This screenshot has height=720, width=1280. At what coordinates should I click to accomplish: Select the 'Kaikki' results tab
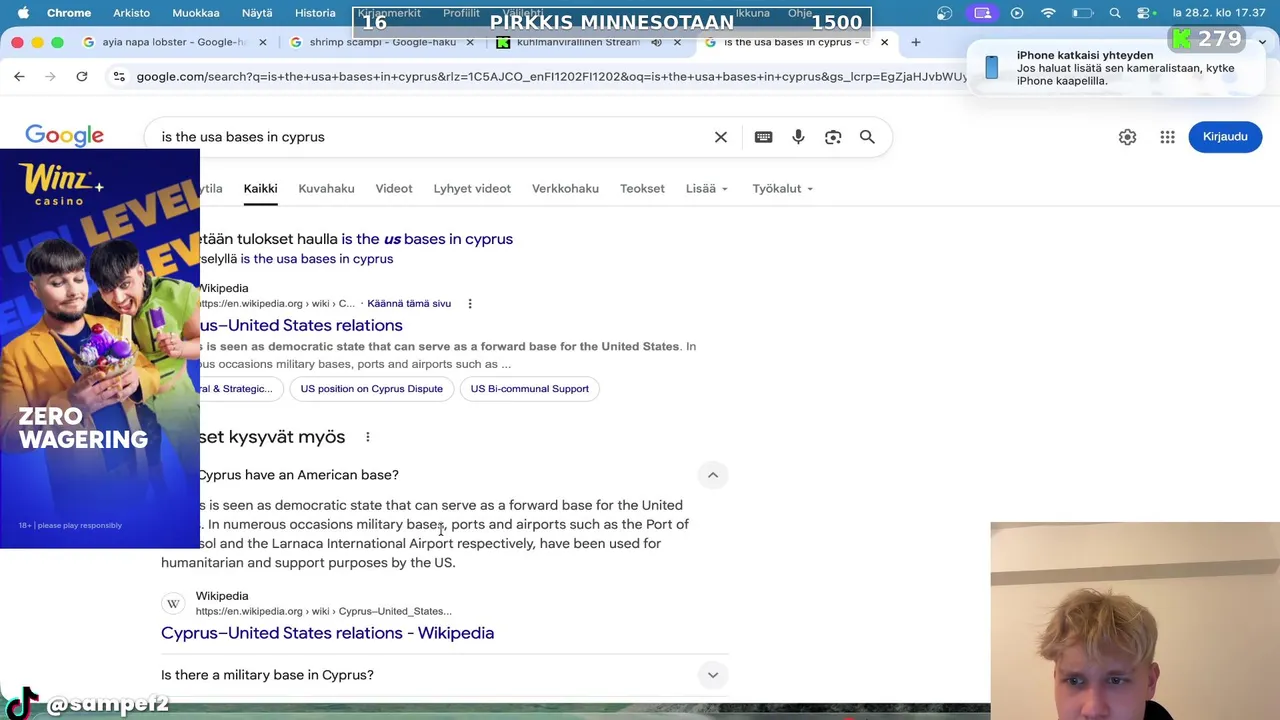[260, 188]
